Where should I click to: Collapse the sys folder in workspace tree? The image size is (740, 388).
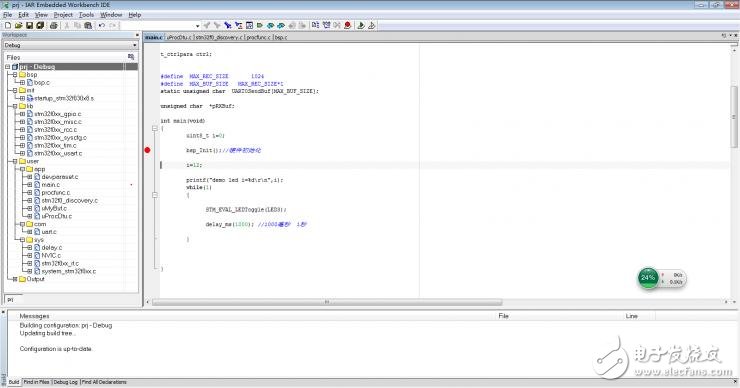click(22, 240)
